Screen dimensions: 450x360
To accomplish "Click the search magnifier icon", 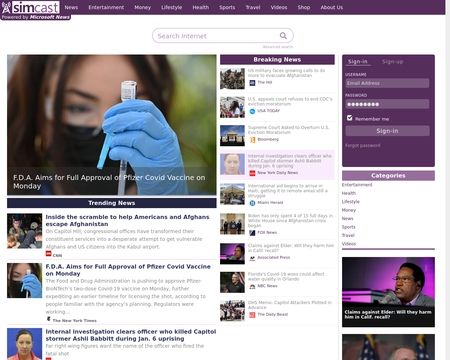I will click(283, 36).
